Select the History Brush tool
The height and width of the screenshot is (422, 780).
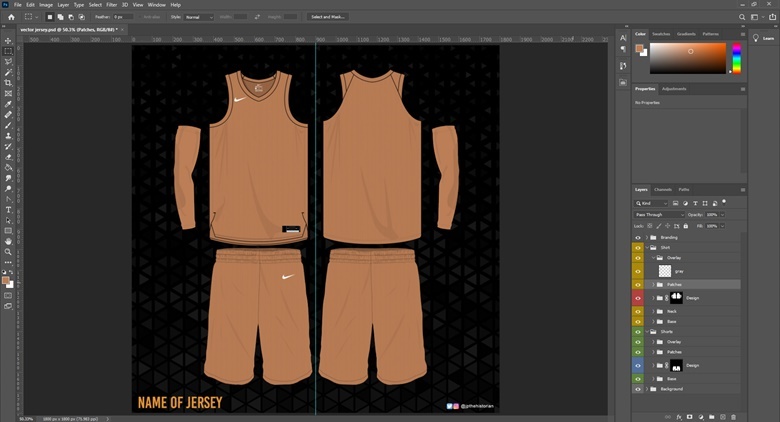point(8,146)
